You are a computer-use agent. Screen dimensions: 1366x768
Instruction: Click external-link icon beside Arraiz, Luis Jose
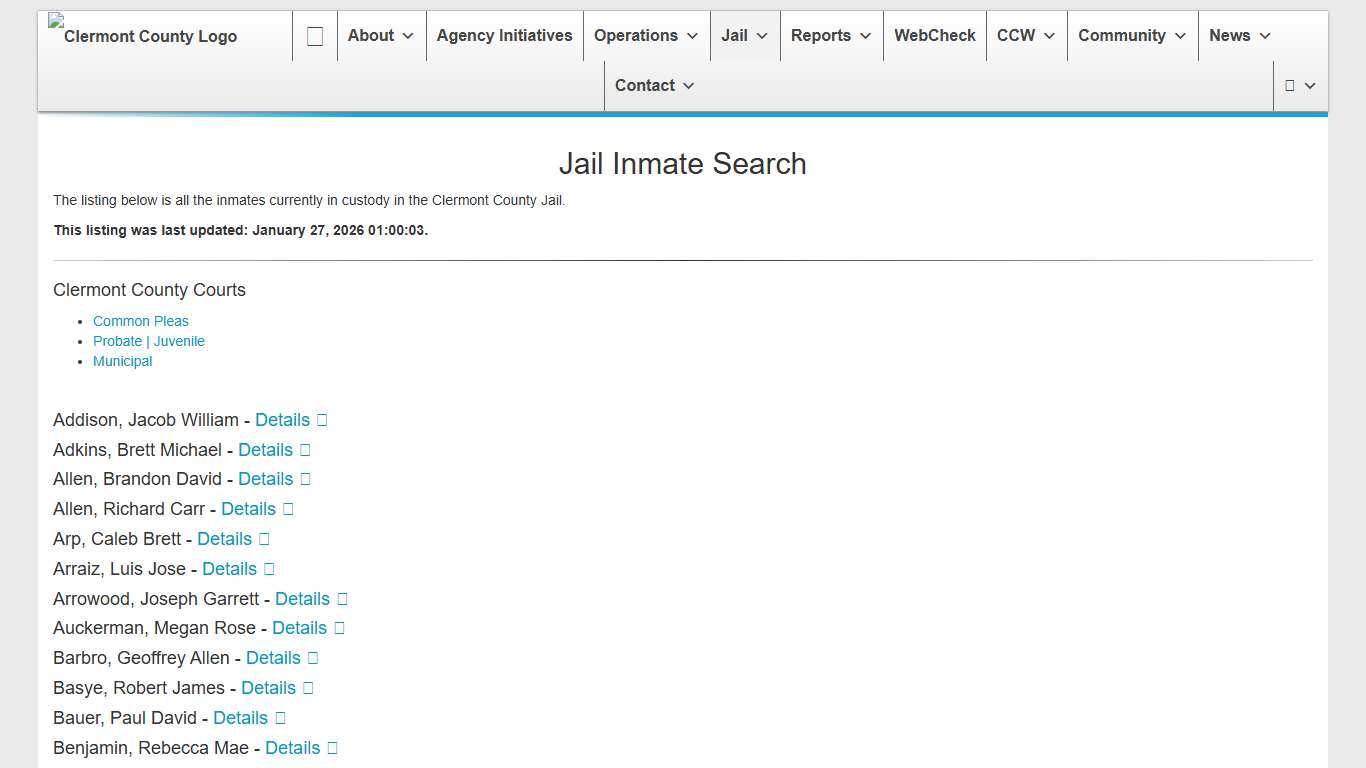[x=268, y=568]
